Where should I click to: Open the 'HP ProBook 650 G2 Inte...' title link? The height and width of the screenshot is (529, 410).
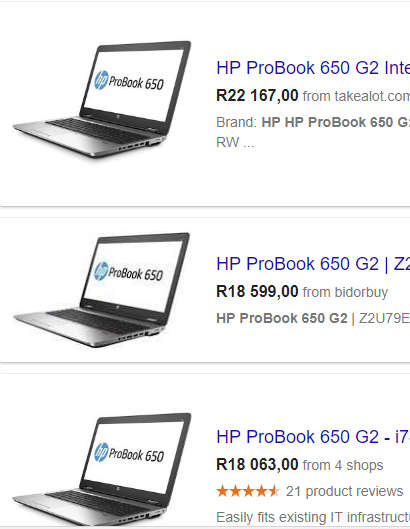pyautogui.click(x=313, y=68)
